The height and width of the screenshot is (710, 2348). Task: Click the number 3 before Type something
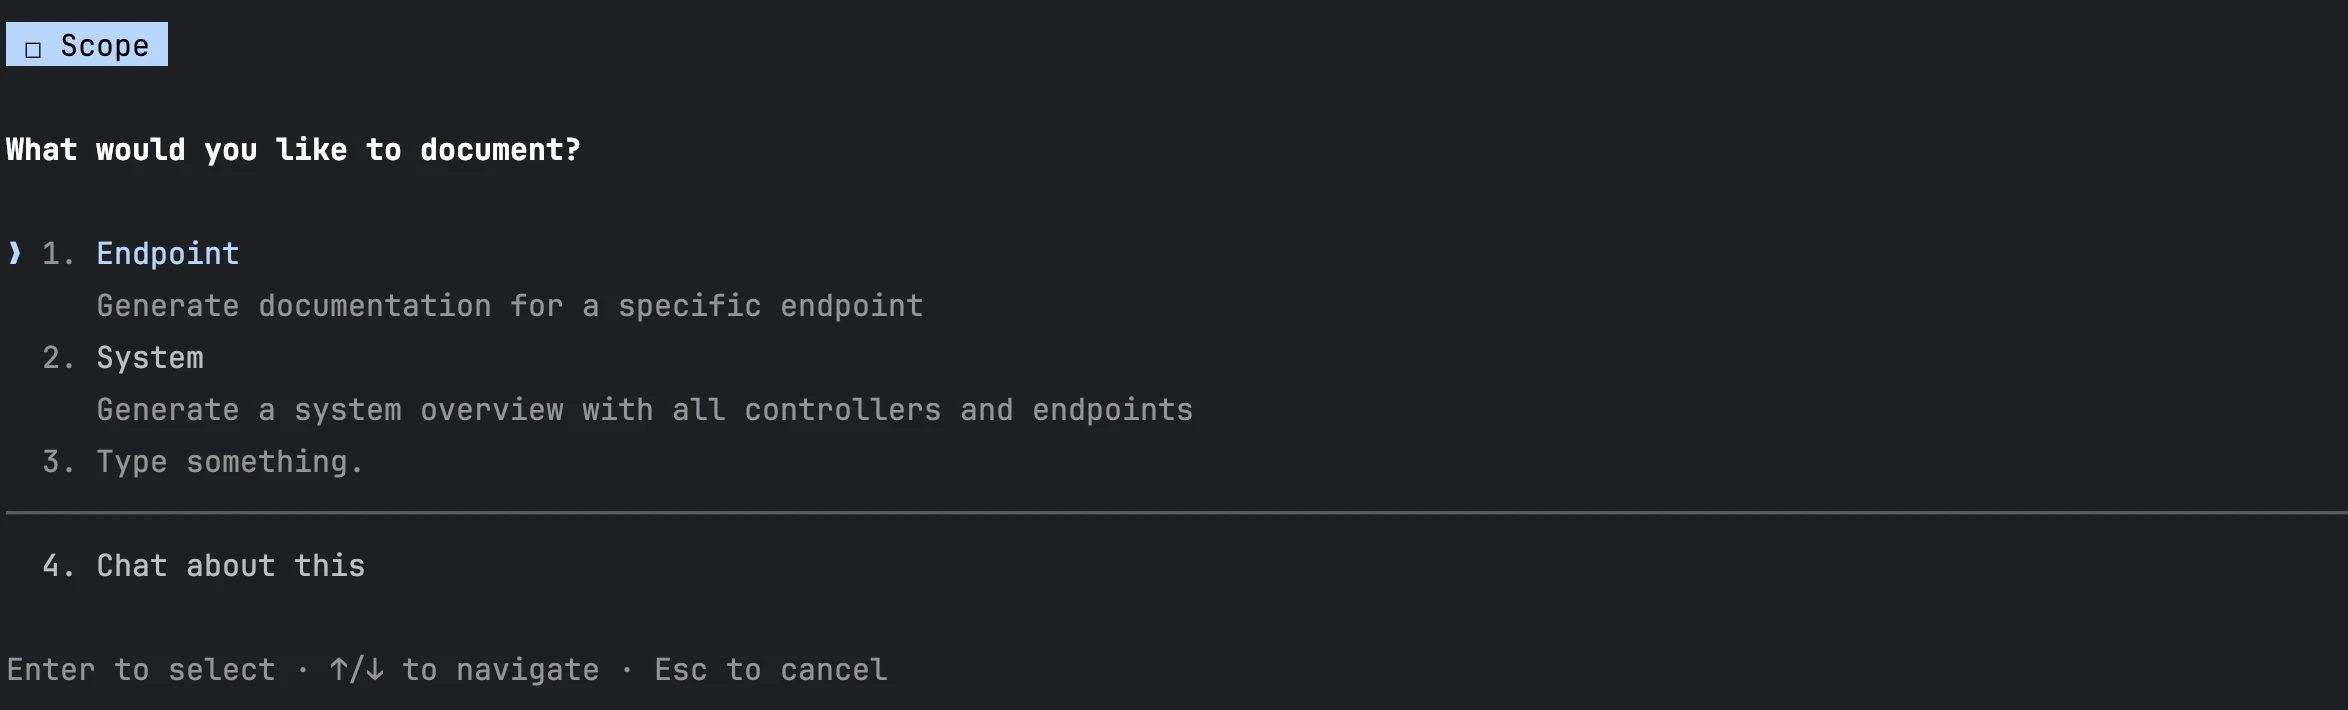pos(56,462)
